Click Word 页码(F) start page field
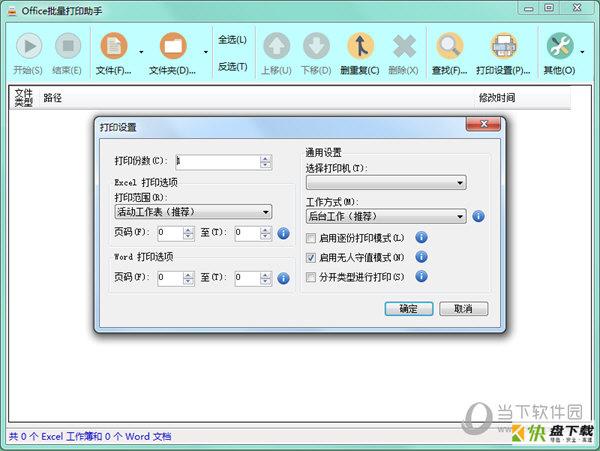This screenshot has width=600, height=451. click(170, 278)
